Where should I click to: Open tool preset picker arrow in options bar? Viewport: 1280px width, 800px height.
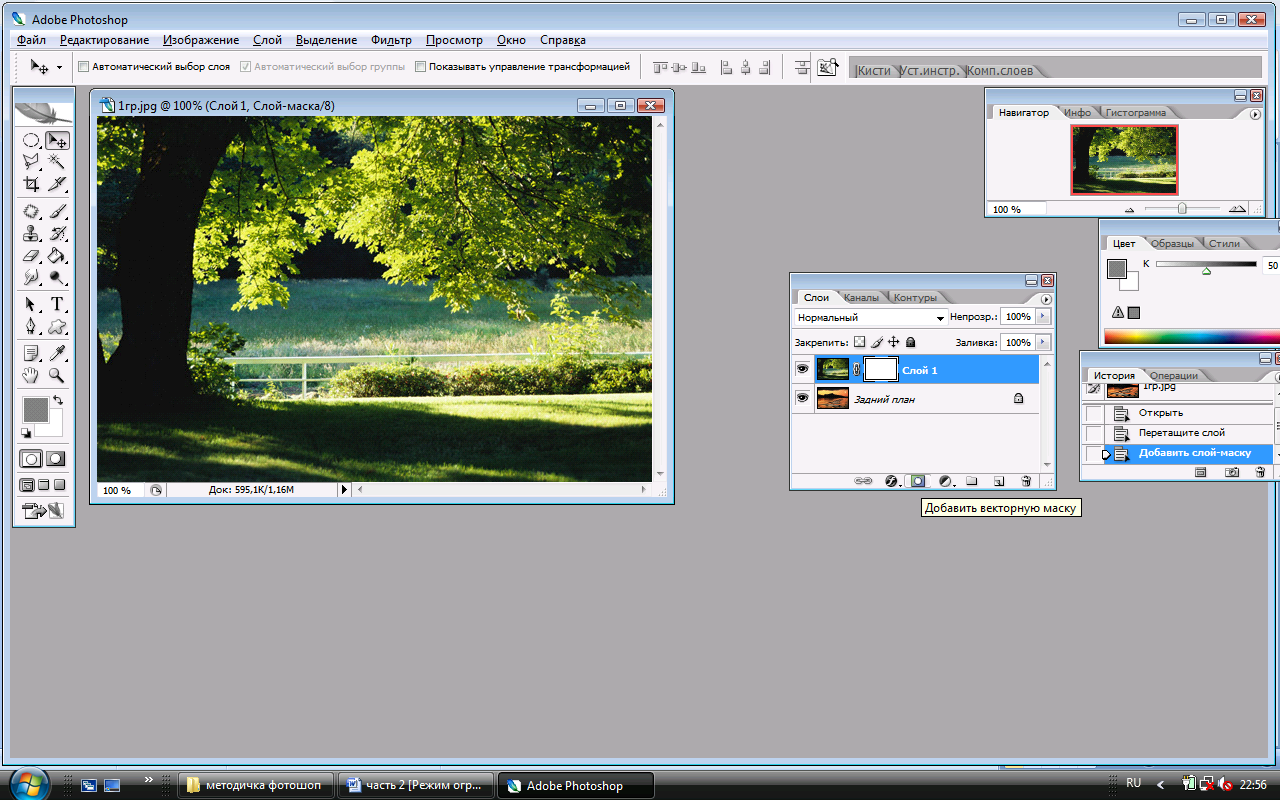[x=59, y=67]
